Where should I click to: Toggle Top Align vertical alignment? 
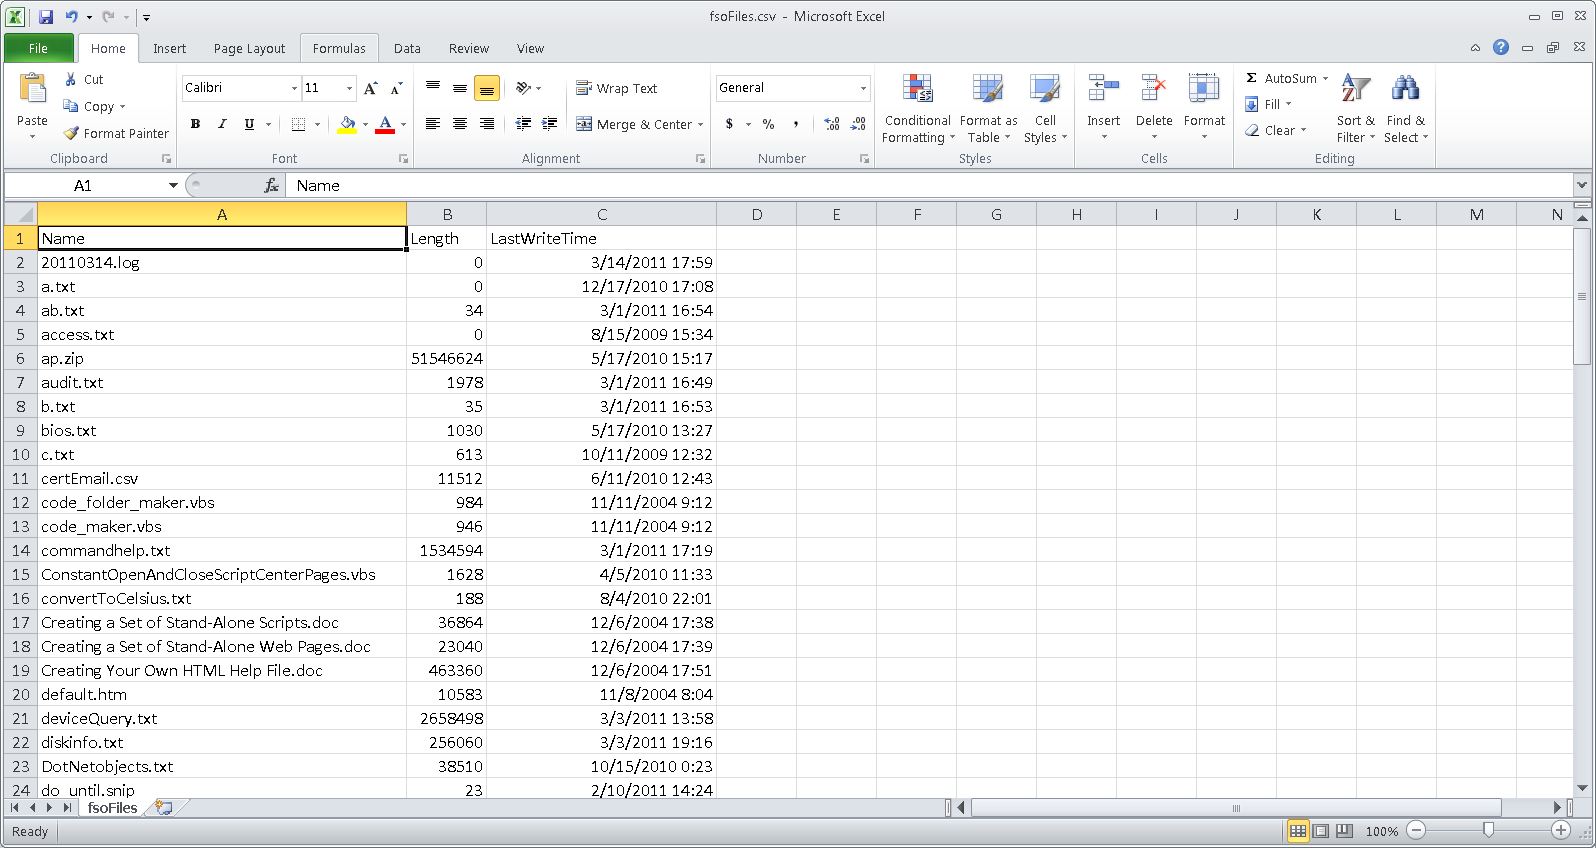click(x=433, y=88)
